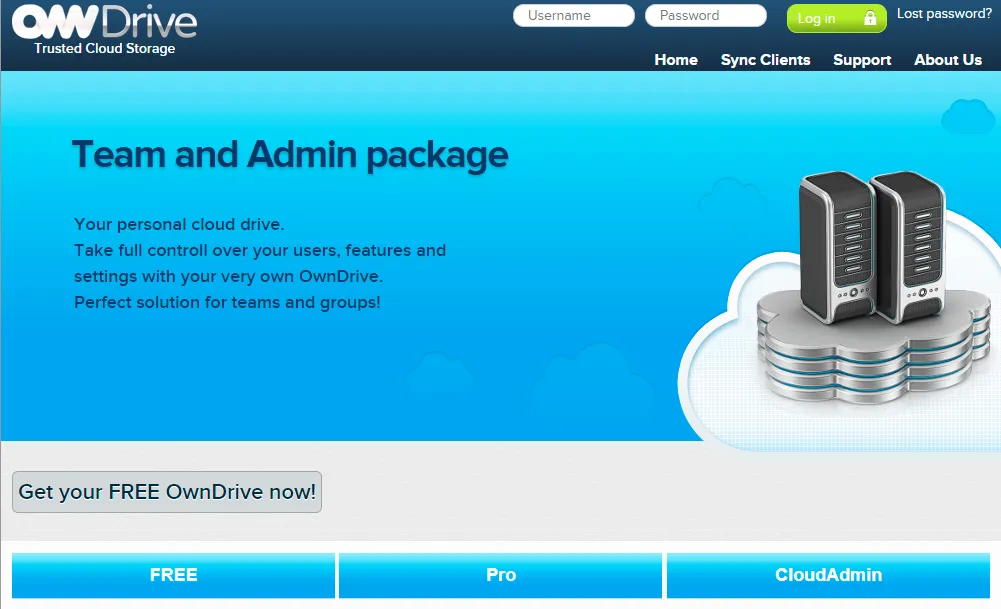
Task: Go to the Home menu item
Action: pos(676,60)
